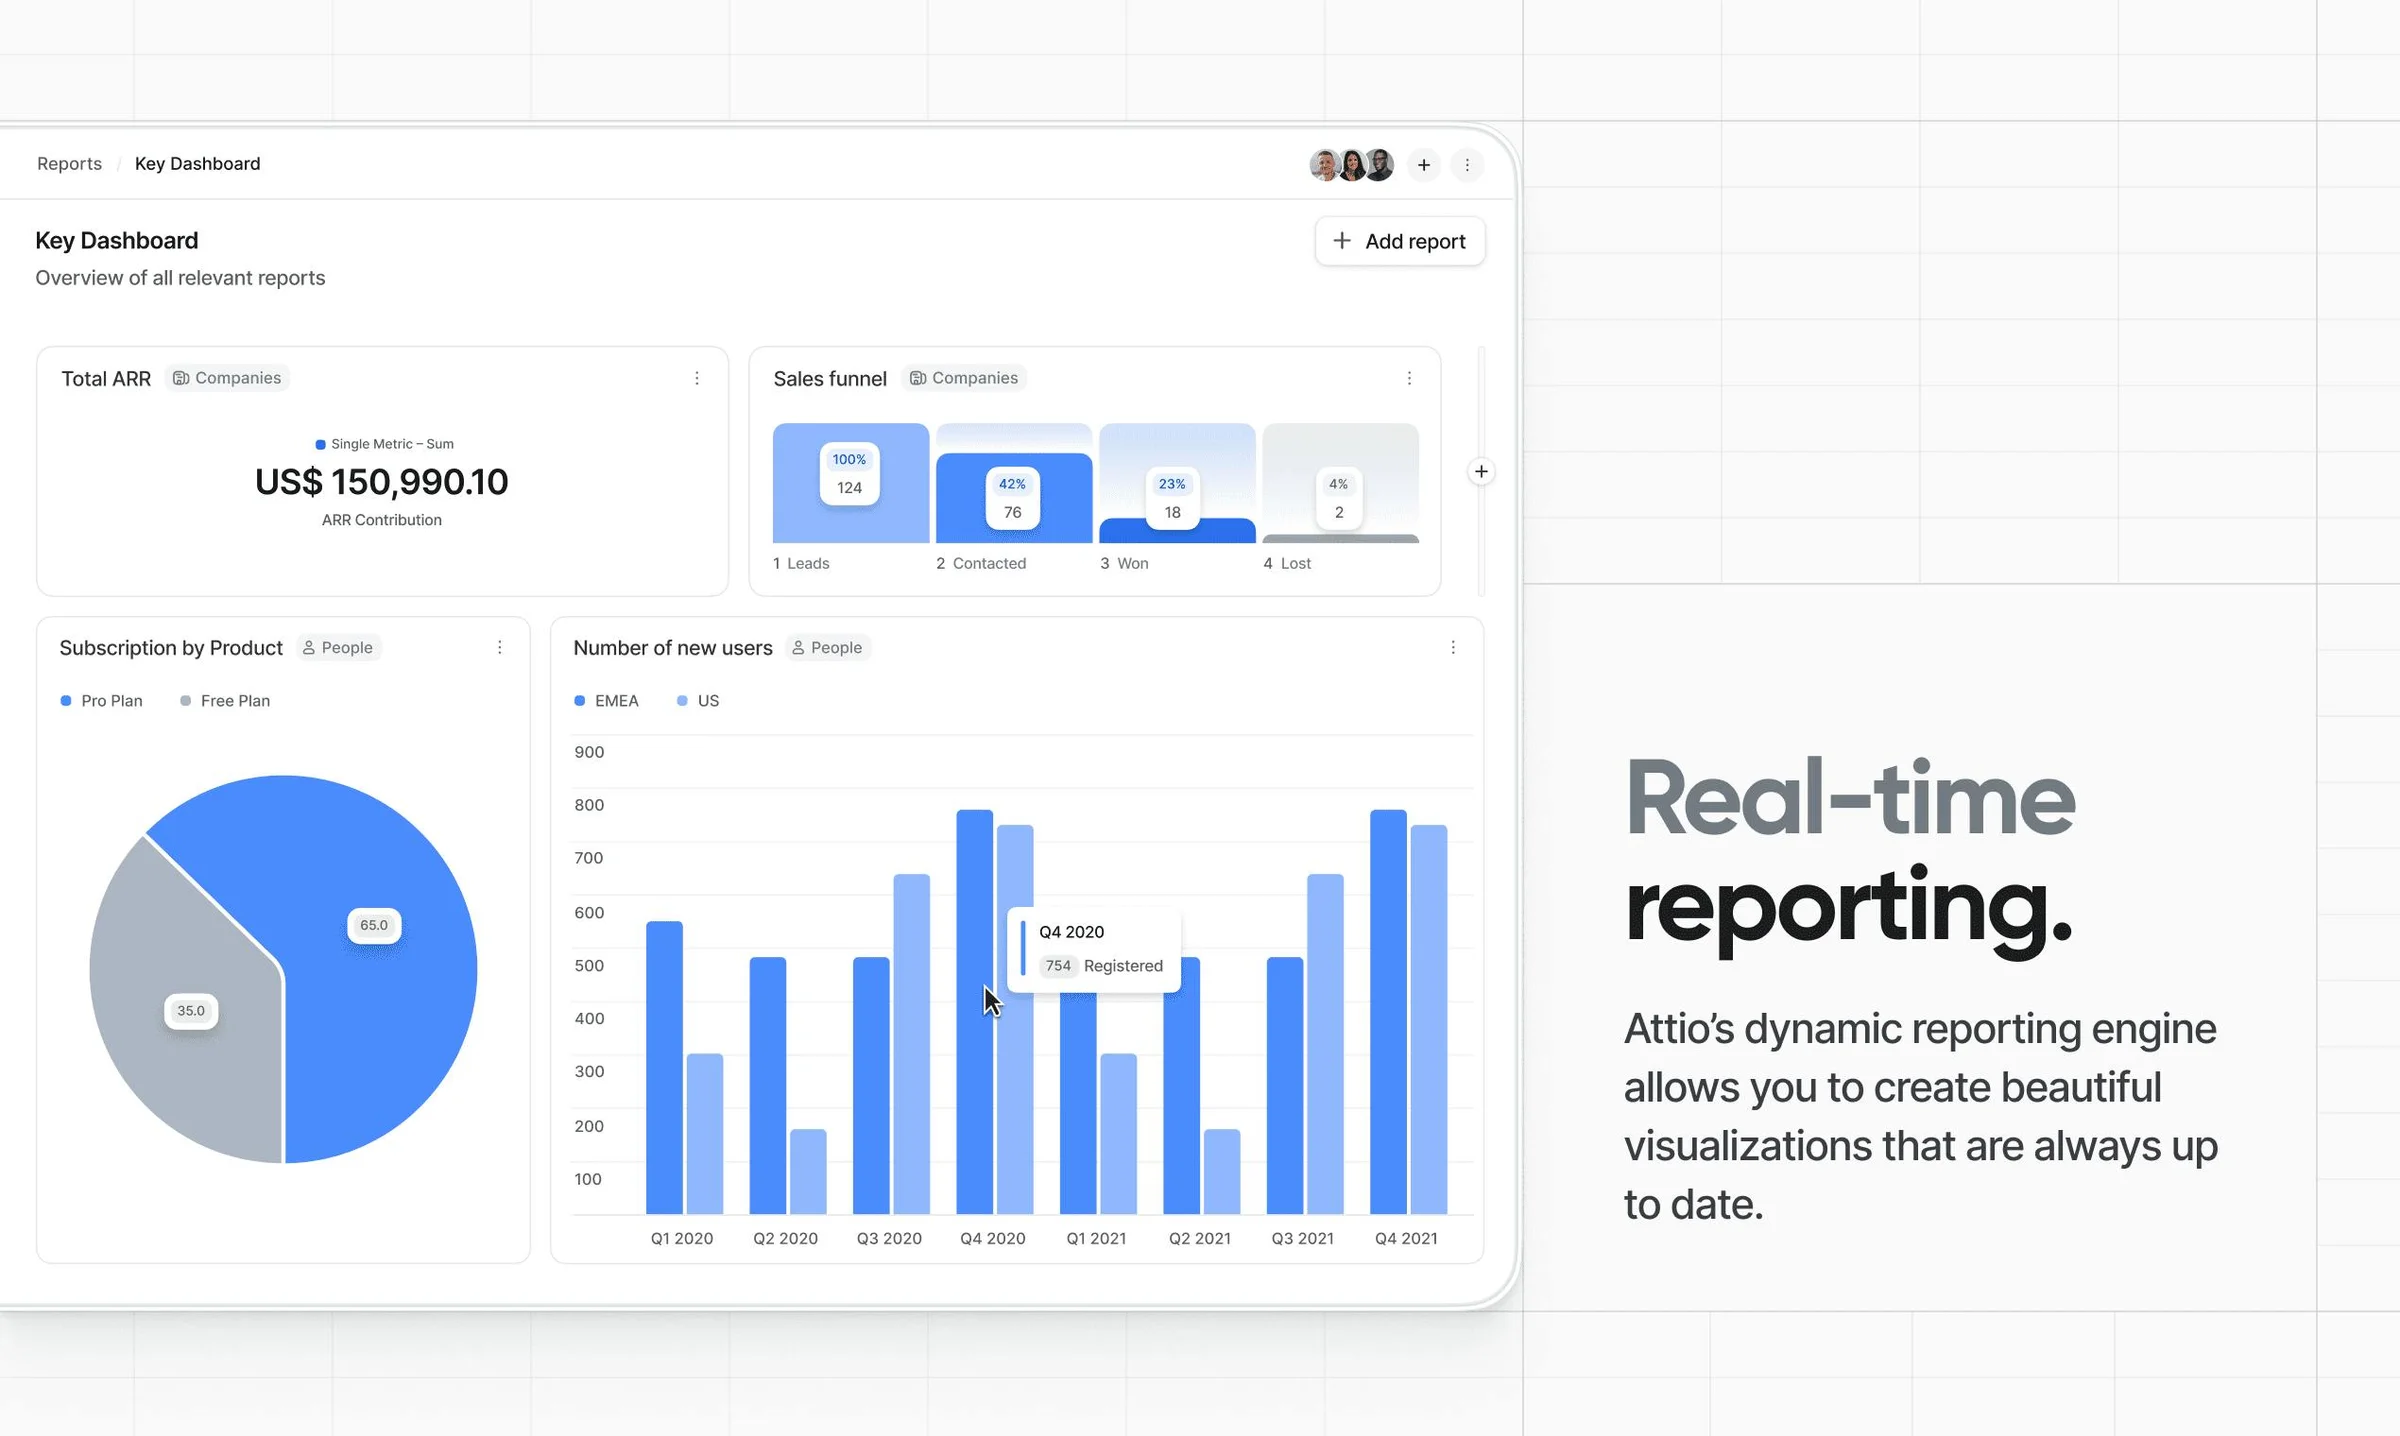2400x1436 pixels.
Task: Click the Q4 2021 US bar
Action: pos(1428,1019)
